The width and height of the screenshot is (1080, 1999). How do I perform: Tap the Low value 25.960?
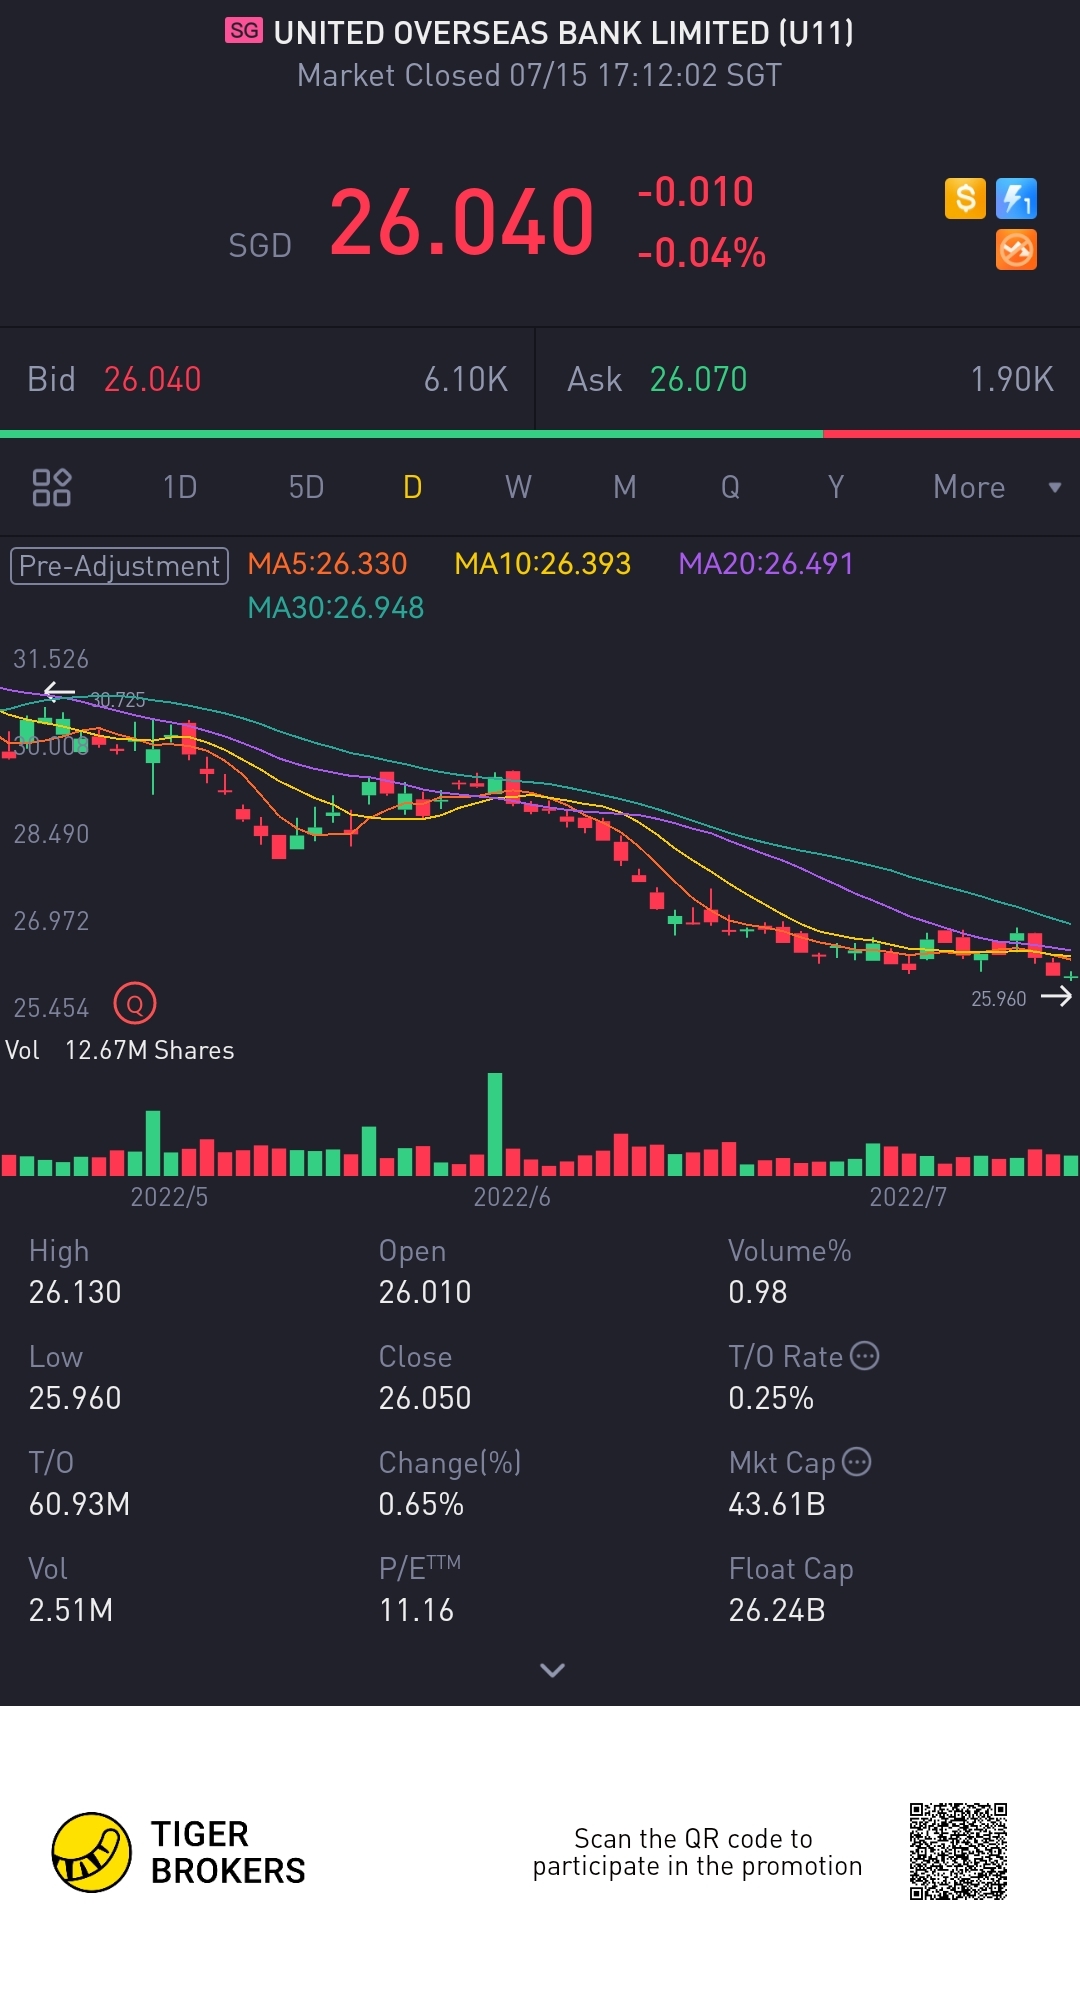click(75, 1398)
